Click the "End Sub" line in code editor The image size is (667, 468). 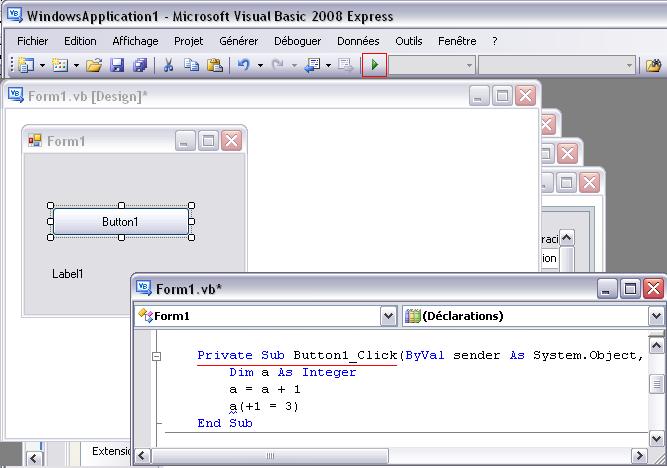(225, 423)
